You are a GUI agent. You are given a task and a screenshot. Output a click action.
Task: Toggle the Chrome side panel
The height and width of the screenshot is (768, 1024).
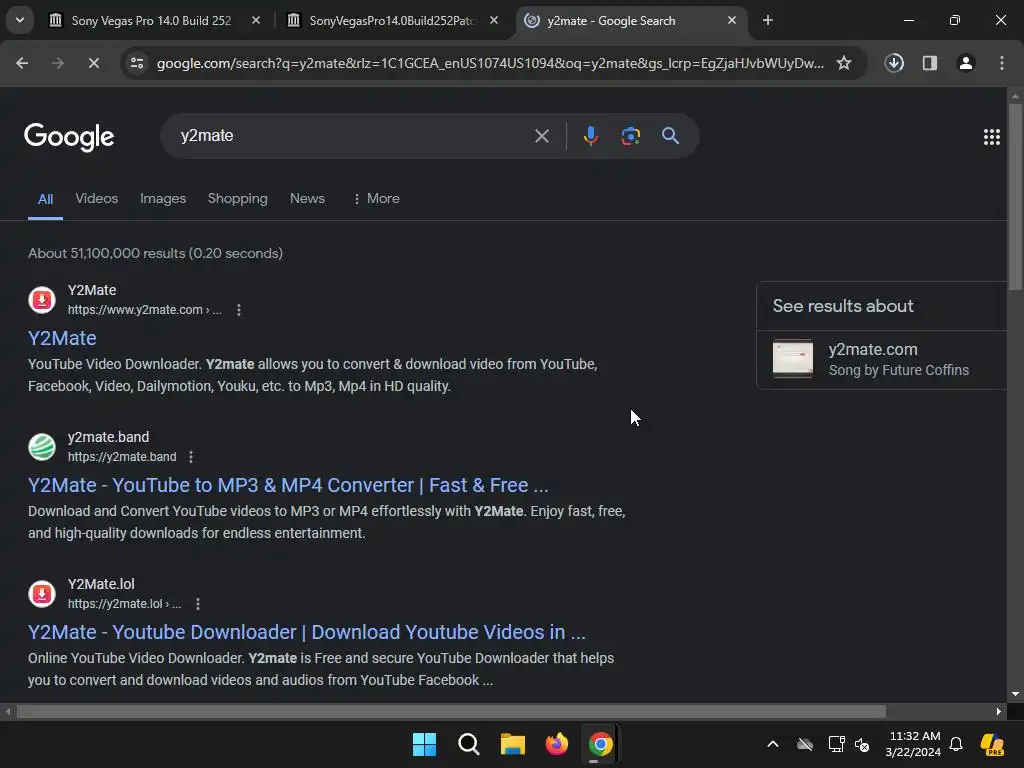(x=930, y=63)
